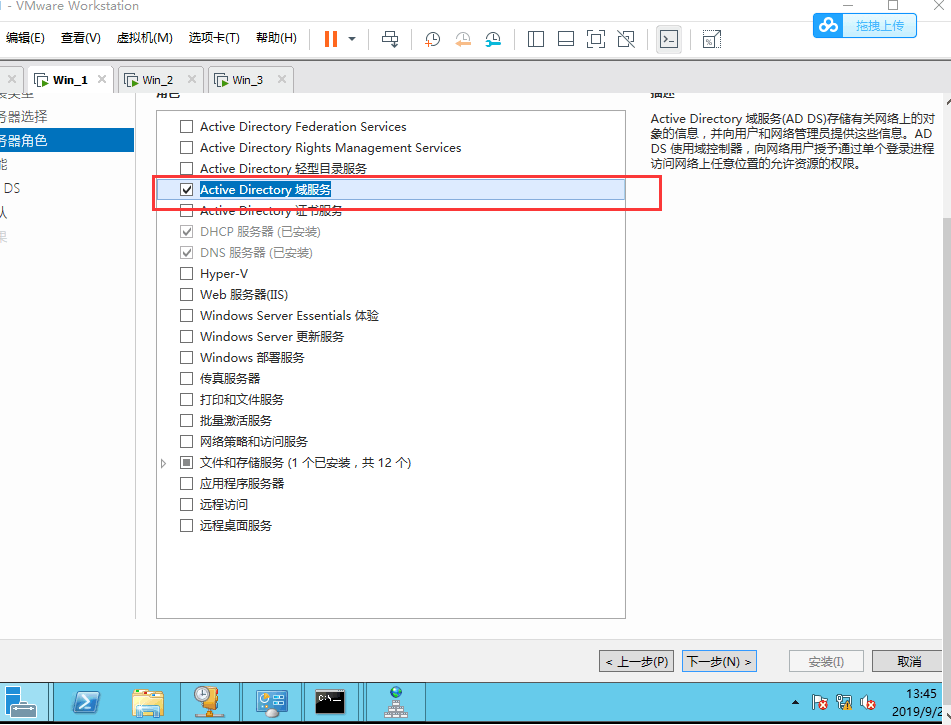Open Command Prompt from the taskbar
The image size is (951, 725).
coord(331,702)
